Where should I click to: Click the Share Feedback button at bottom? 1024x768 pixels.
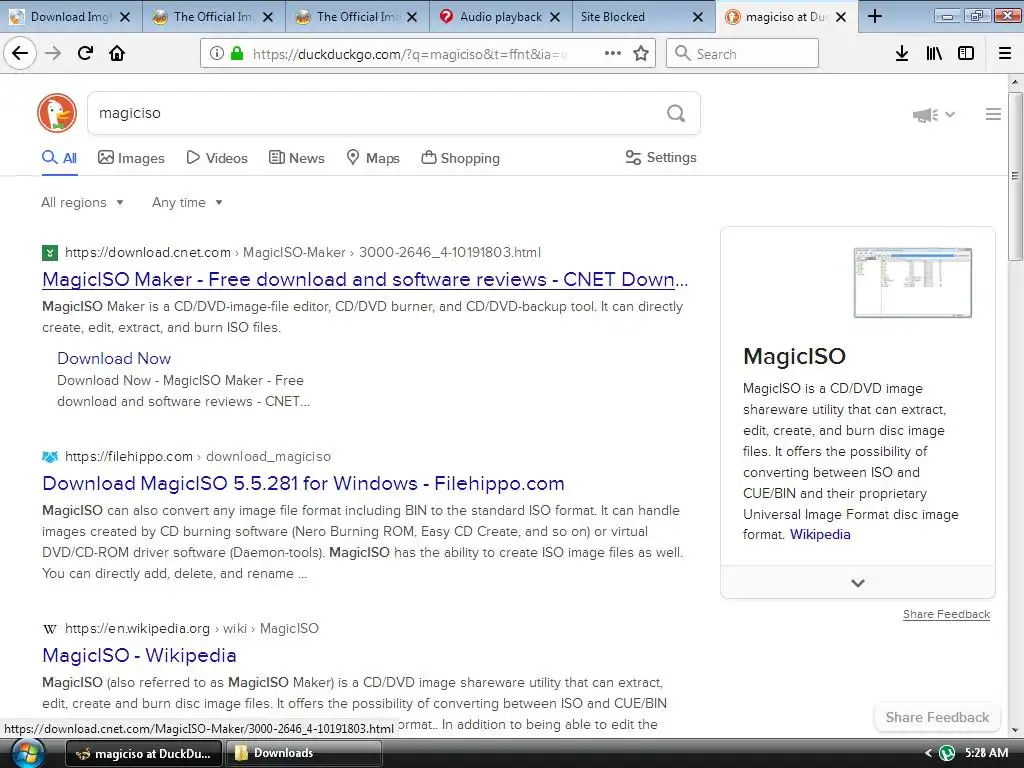tap(937, 717)
